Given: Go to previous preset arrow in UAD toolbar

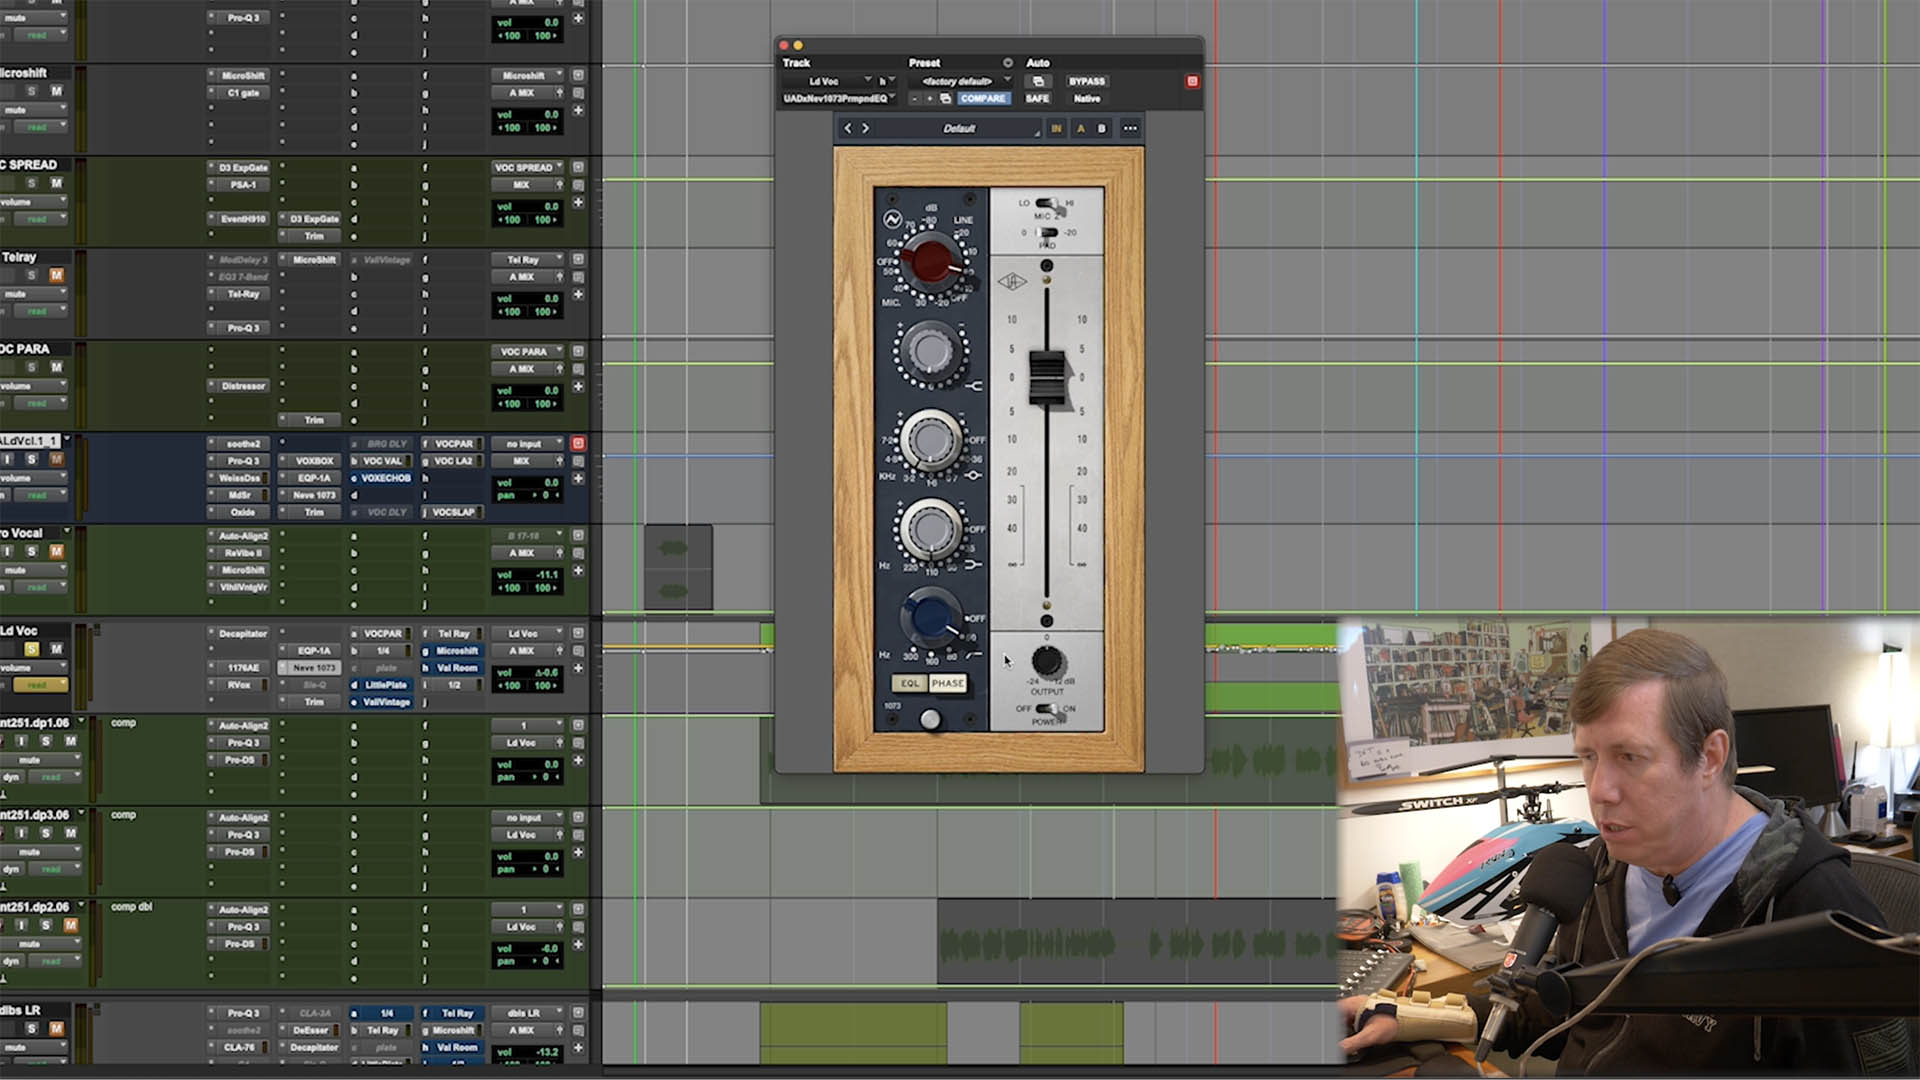Looking at the screenshot, I should [x=848, y=128].
